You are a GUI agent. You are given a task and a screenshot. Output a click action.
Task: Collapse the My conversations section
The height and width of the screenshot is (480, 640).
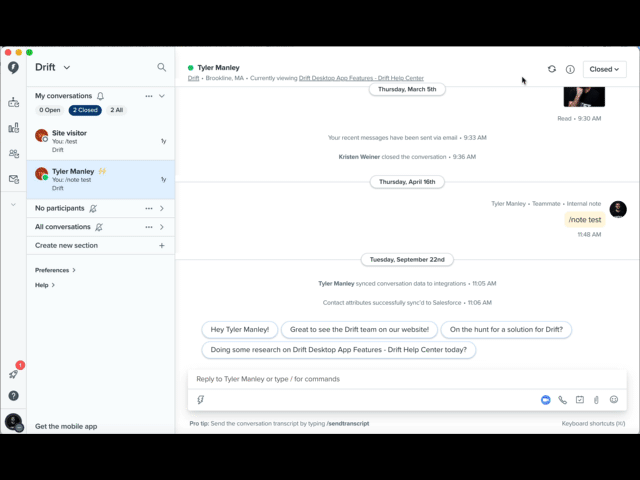pyautogui.click(x=162, y=96)
